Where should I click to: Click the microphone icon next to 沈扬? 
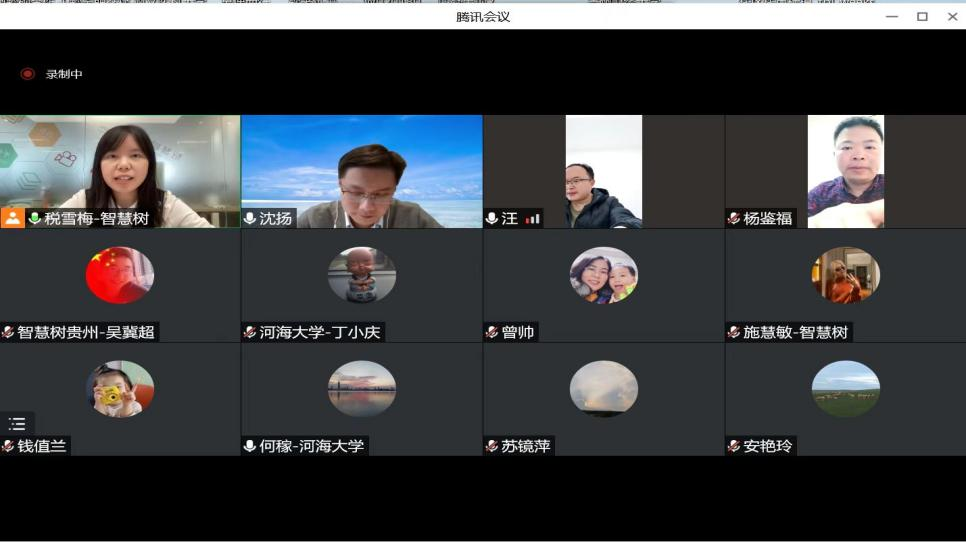coord(250,218)
